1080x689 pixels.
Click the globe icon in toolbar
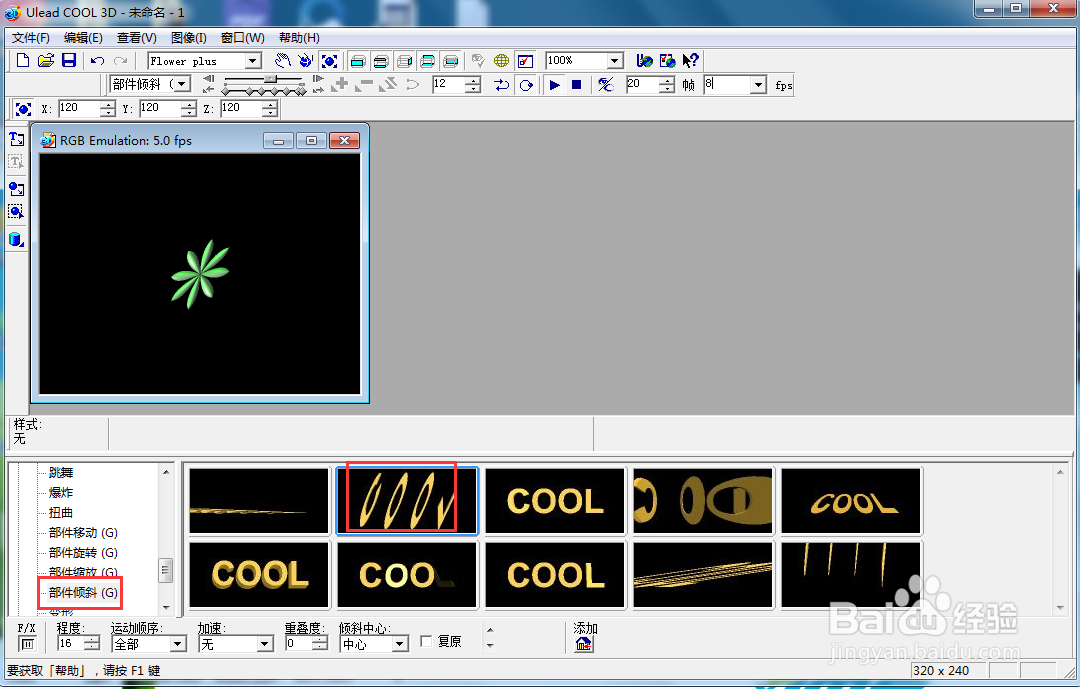(501, 61)
